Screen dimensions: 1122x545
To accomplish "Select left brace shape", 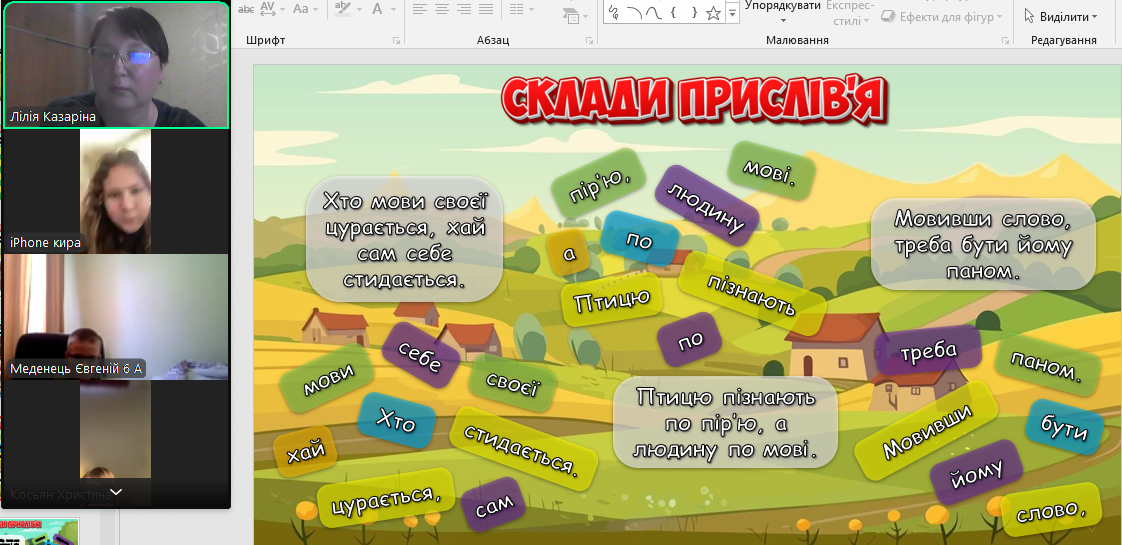I will click(x=673, y=12).
